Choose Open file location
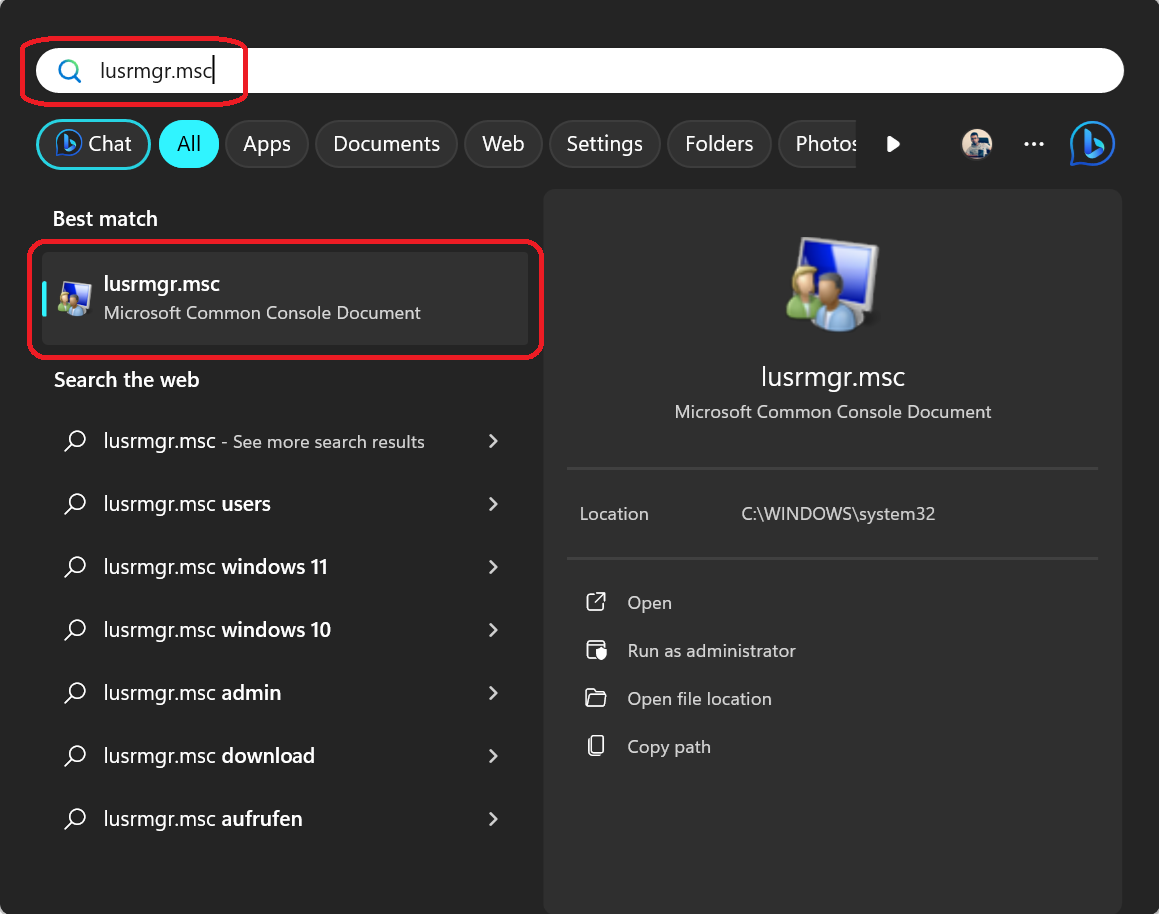This screenshot has width=1159, height=914. click(x=699, y=699)
